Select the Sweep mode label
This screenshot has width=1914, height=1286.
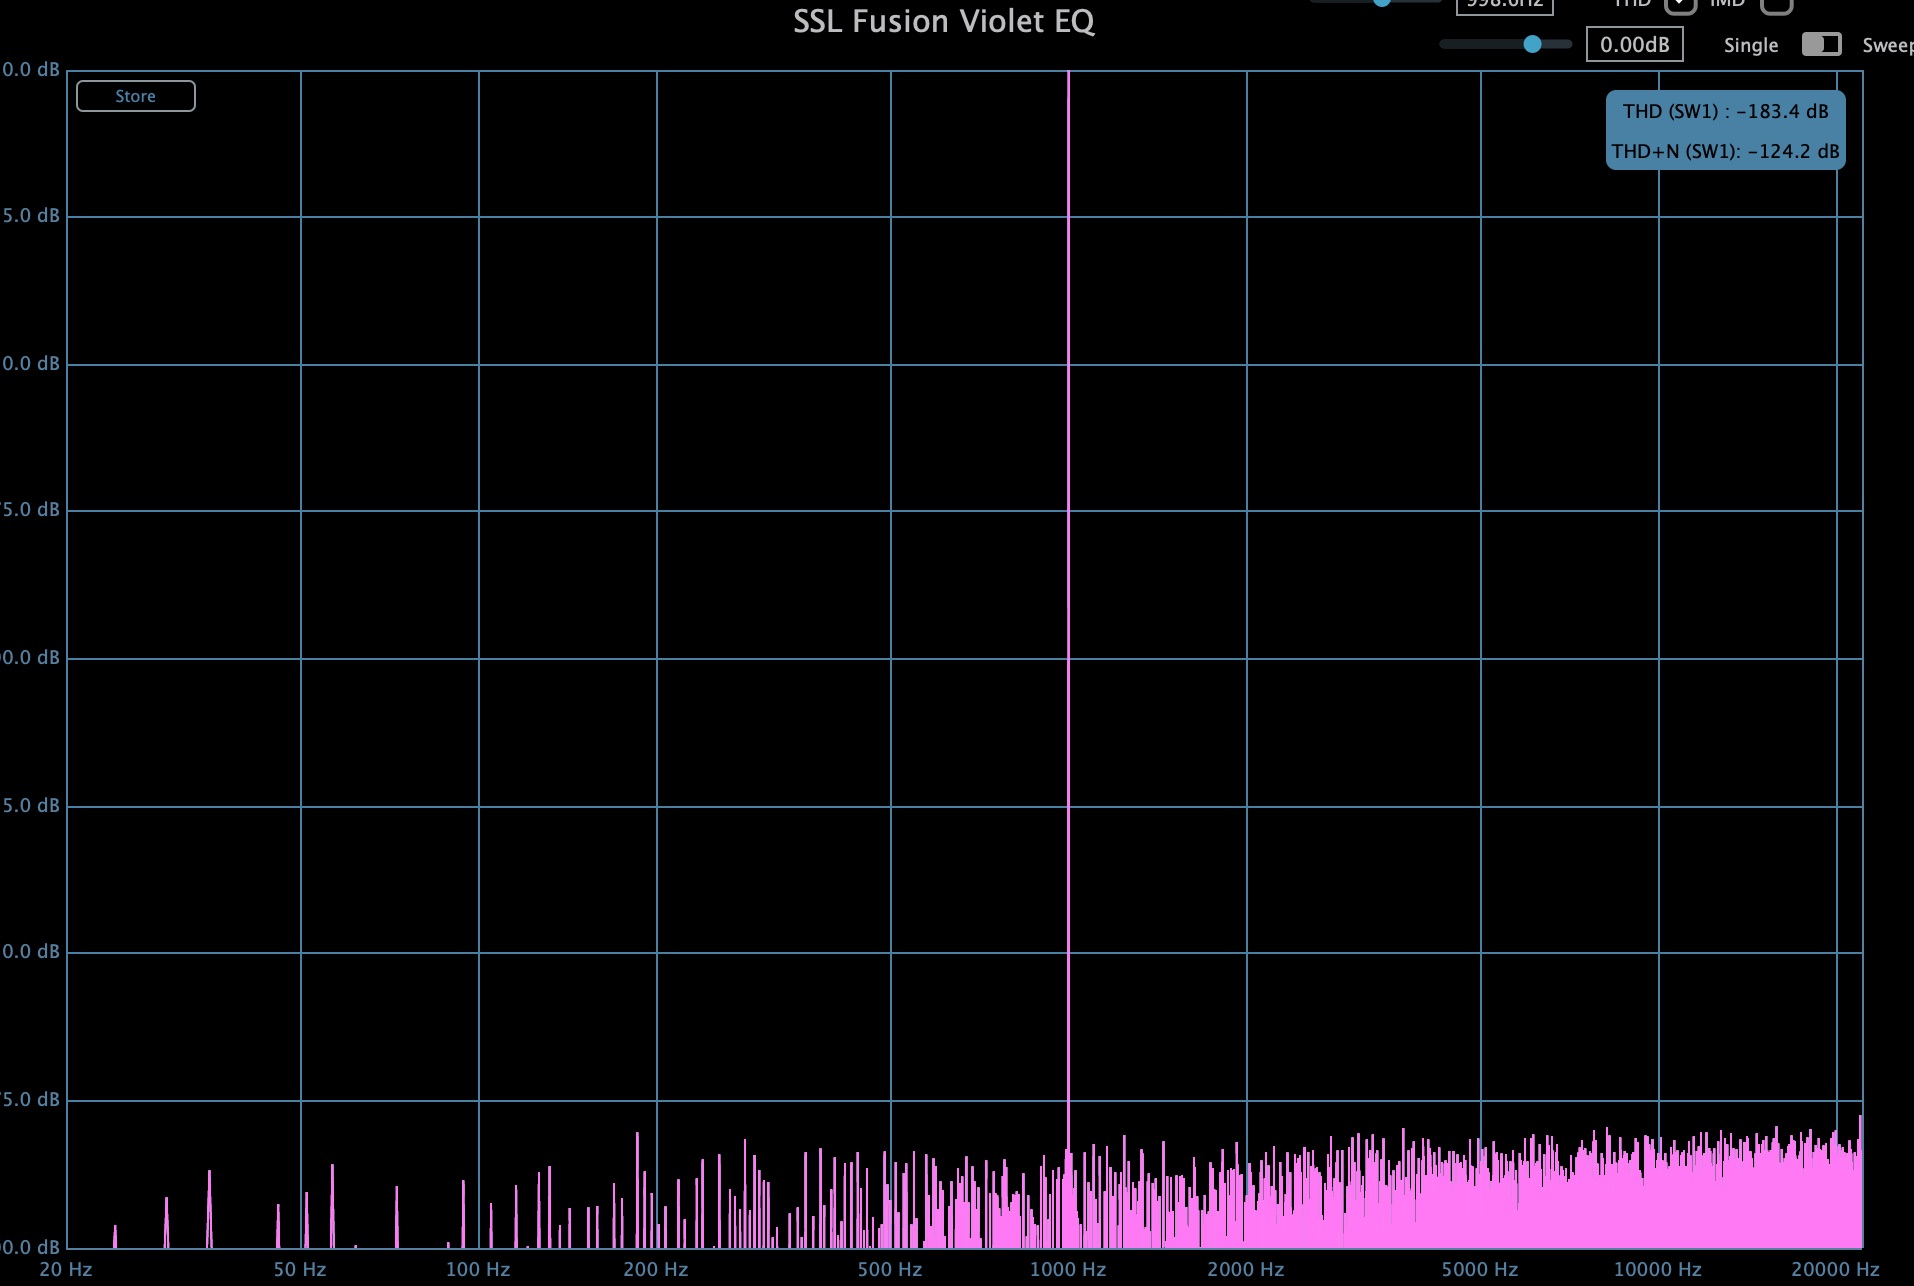[1886, 46]
